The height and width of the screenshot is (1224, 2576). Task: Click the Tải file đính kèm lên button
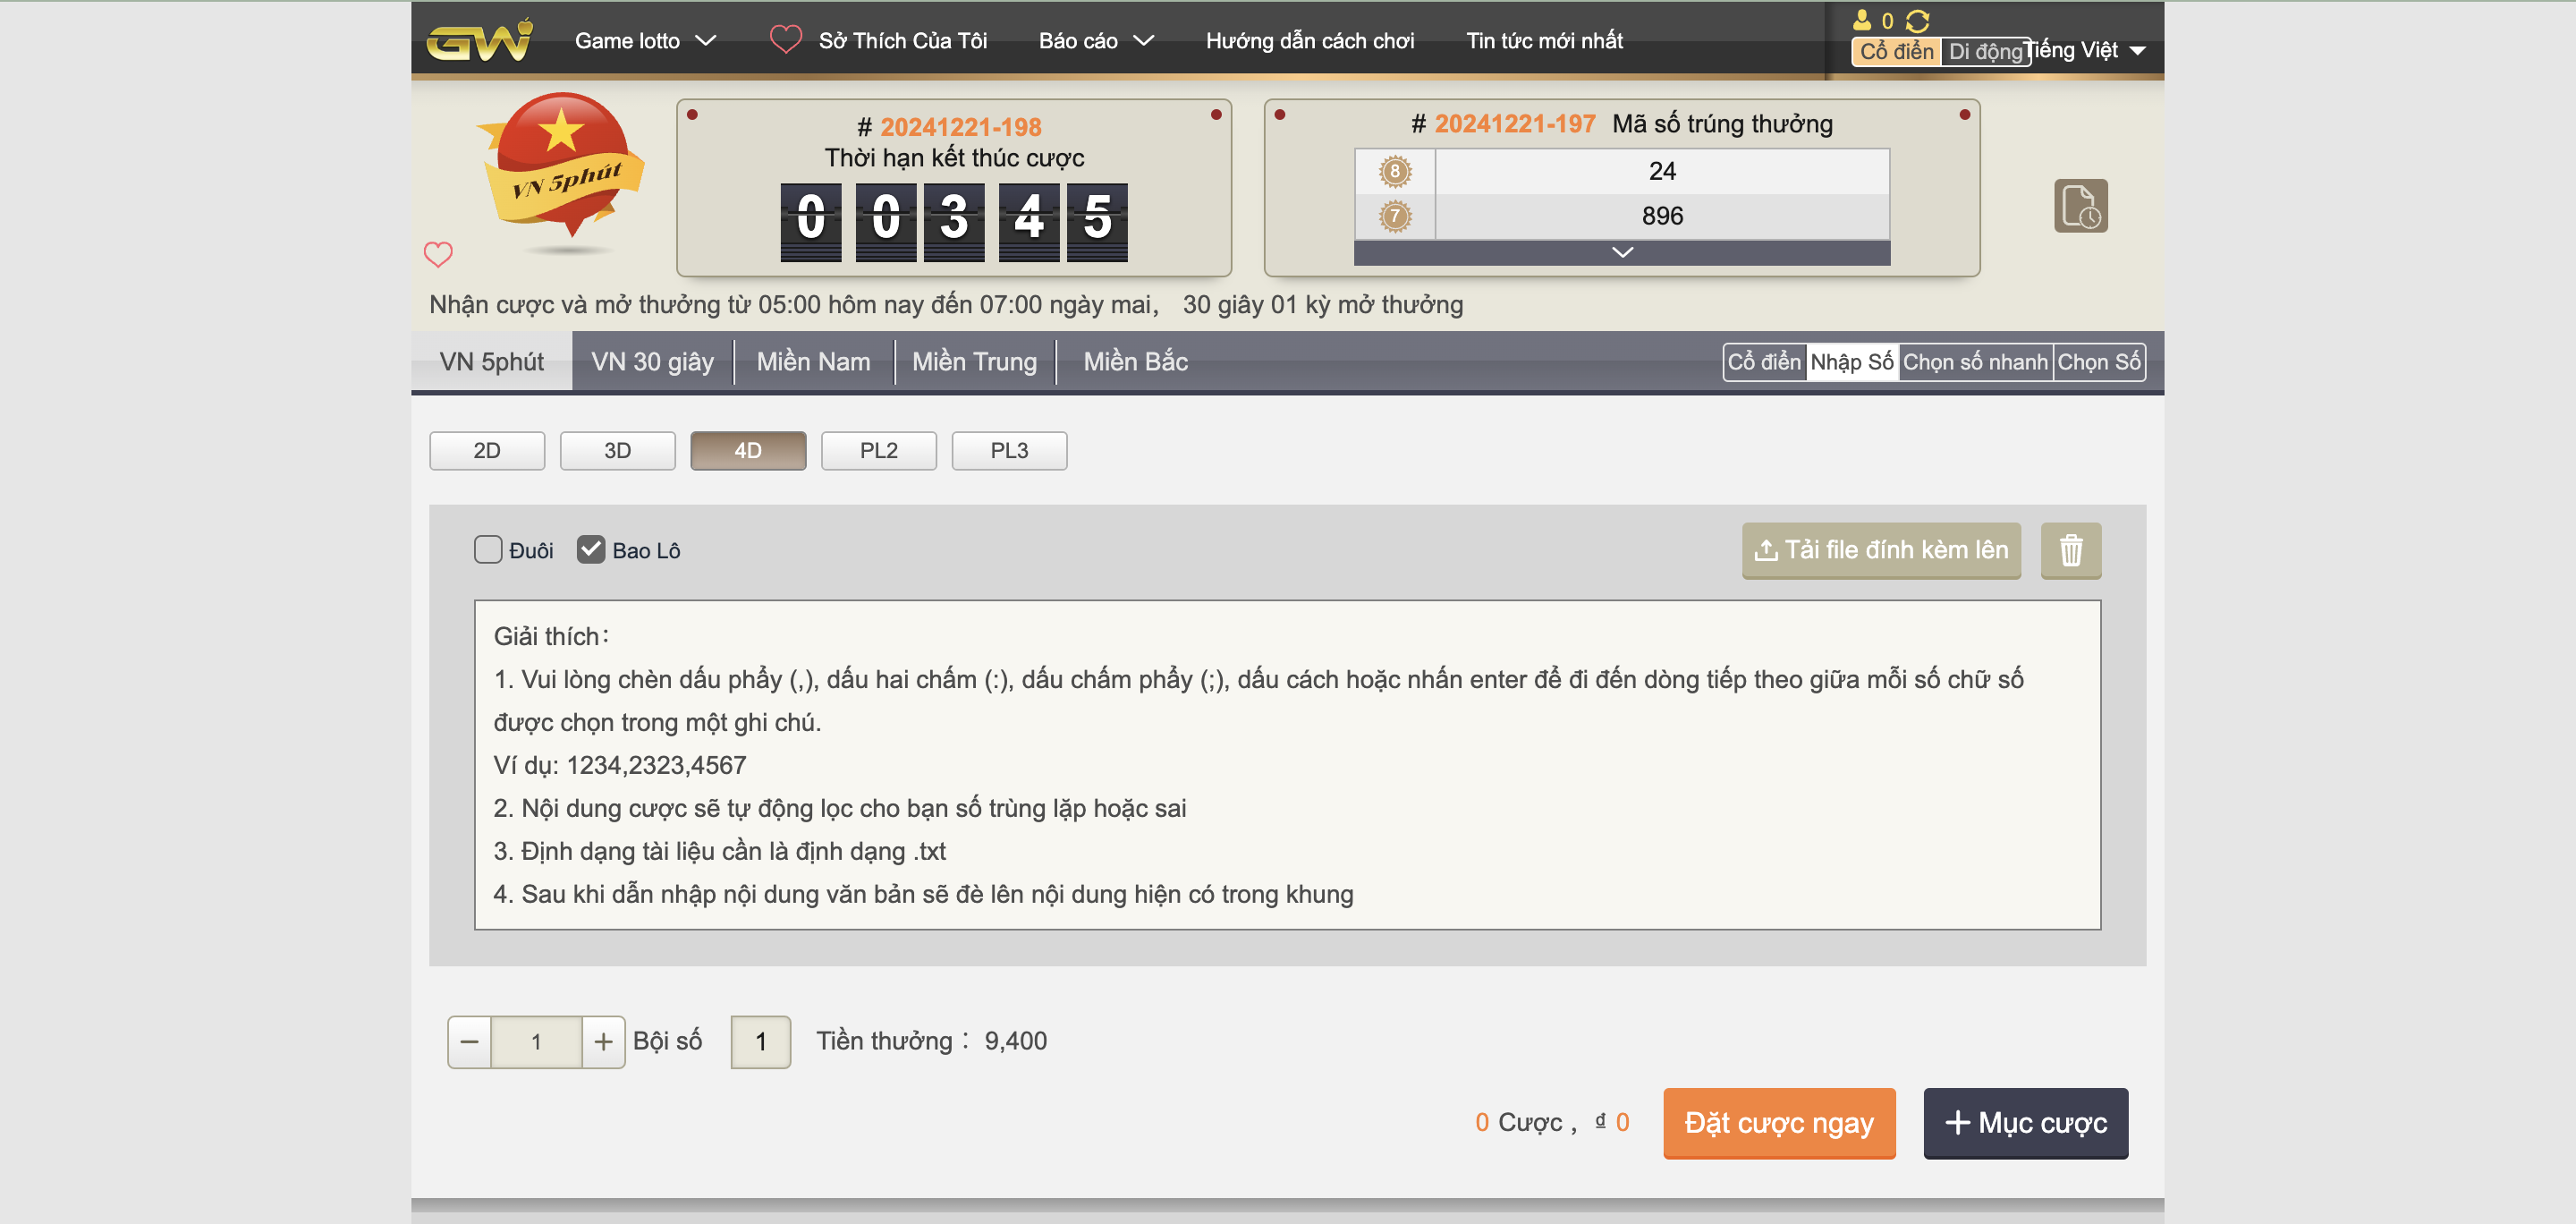[x=1880, y=550]
